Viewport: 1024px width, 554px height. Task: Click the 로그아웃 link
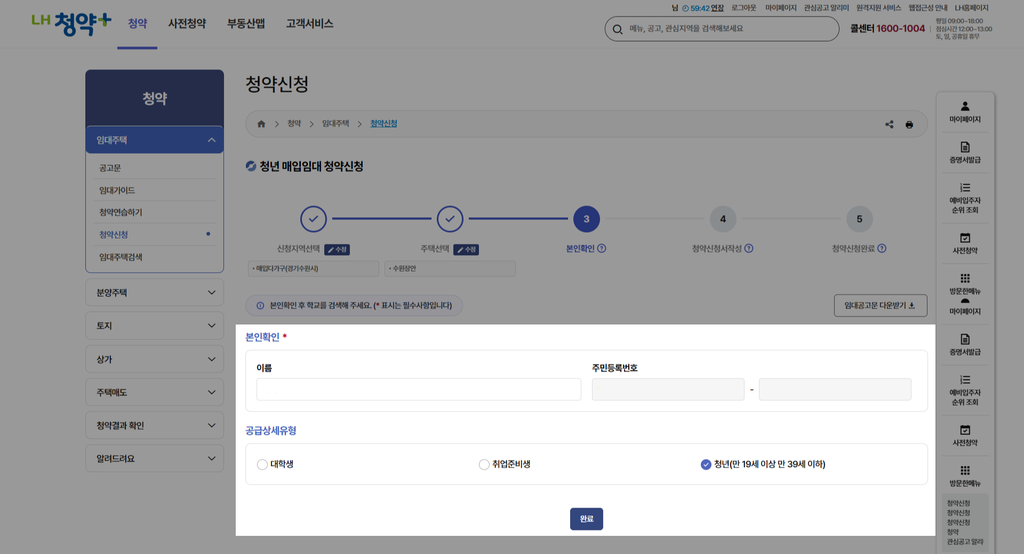(x=743, y=8)
